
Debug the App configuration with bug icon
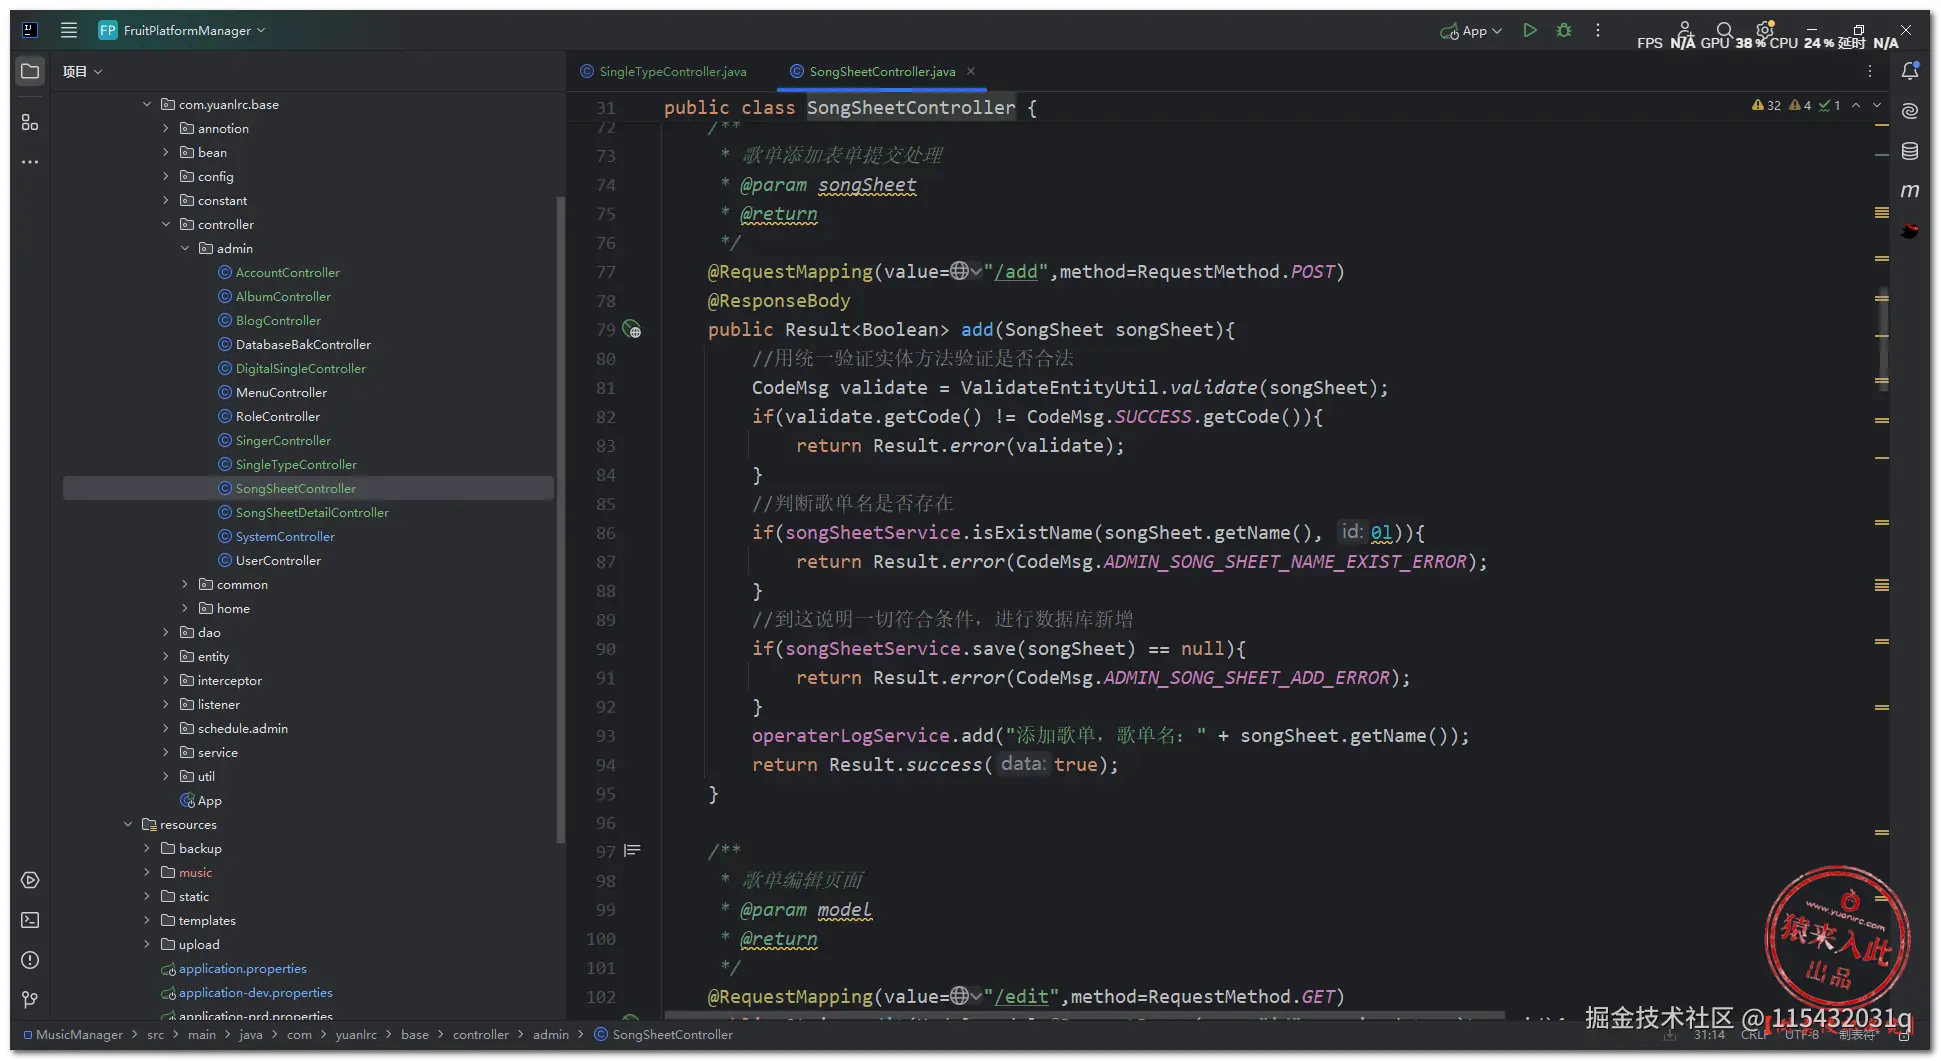pos(1564,30)
